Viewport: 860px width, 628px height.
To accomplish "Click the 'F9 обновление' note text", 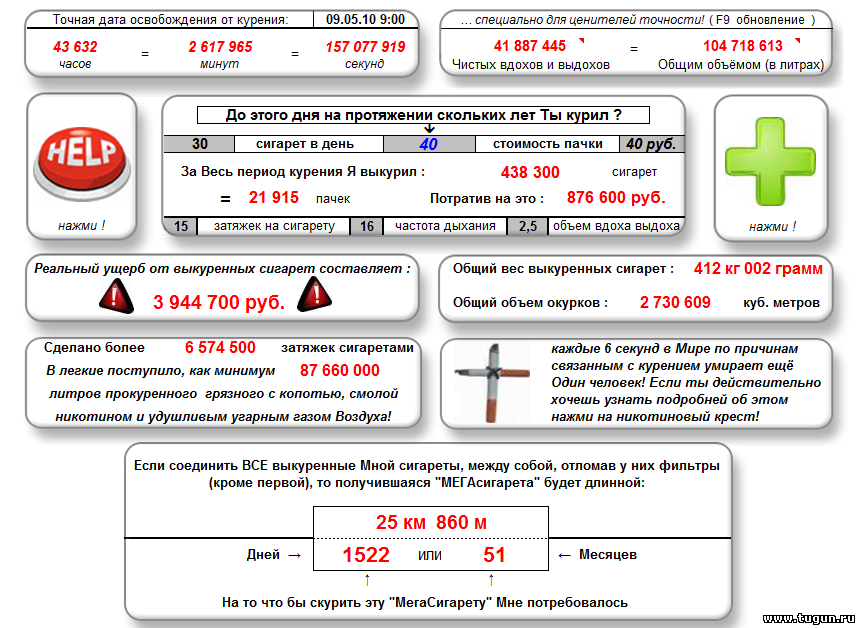I will tap(761, 20).
